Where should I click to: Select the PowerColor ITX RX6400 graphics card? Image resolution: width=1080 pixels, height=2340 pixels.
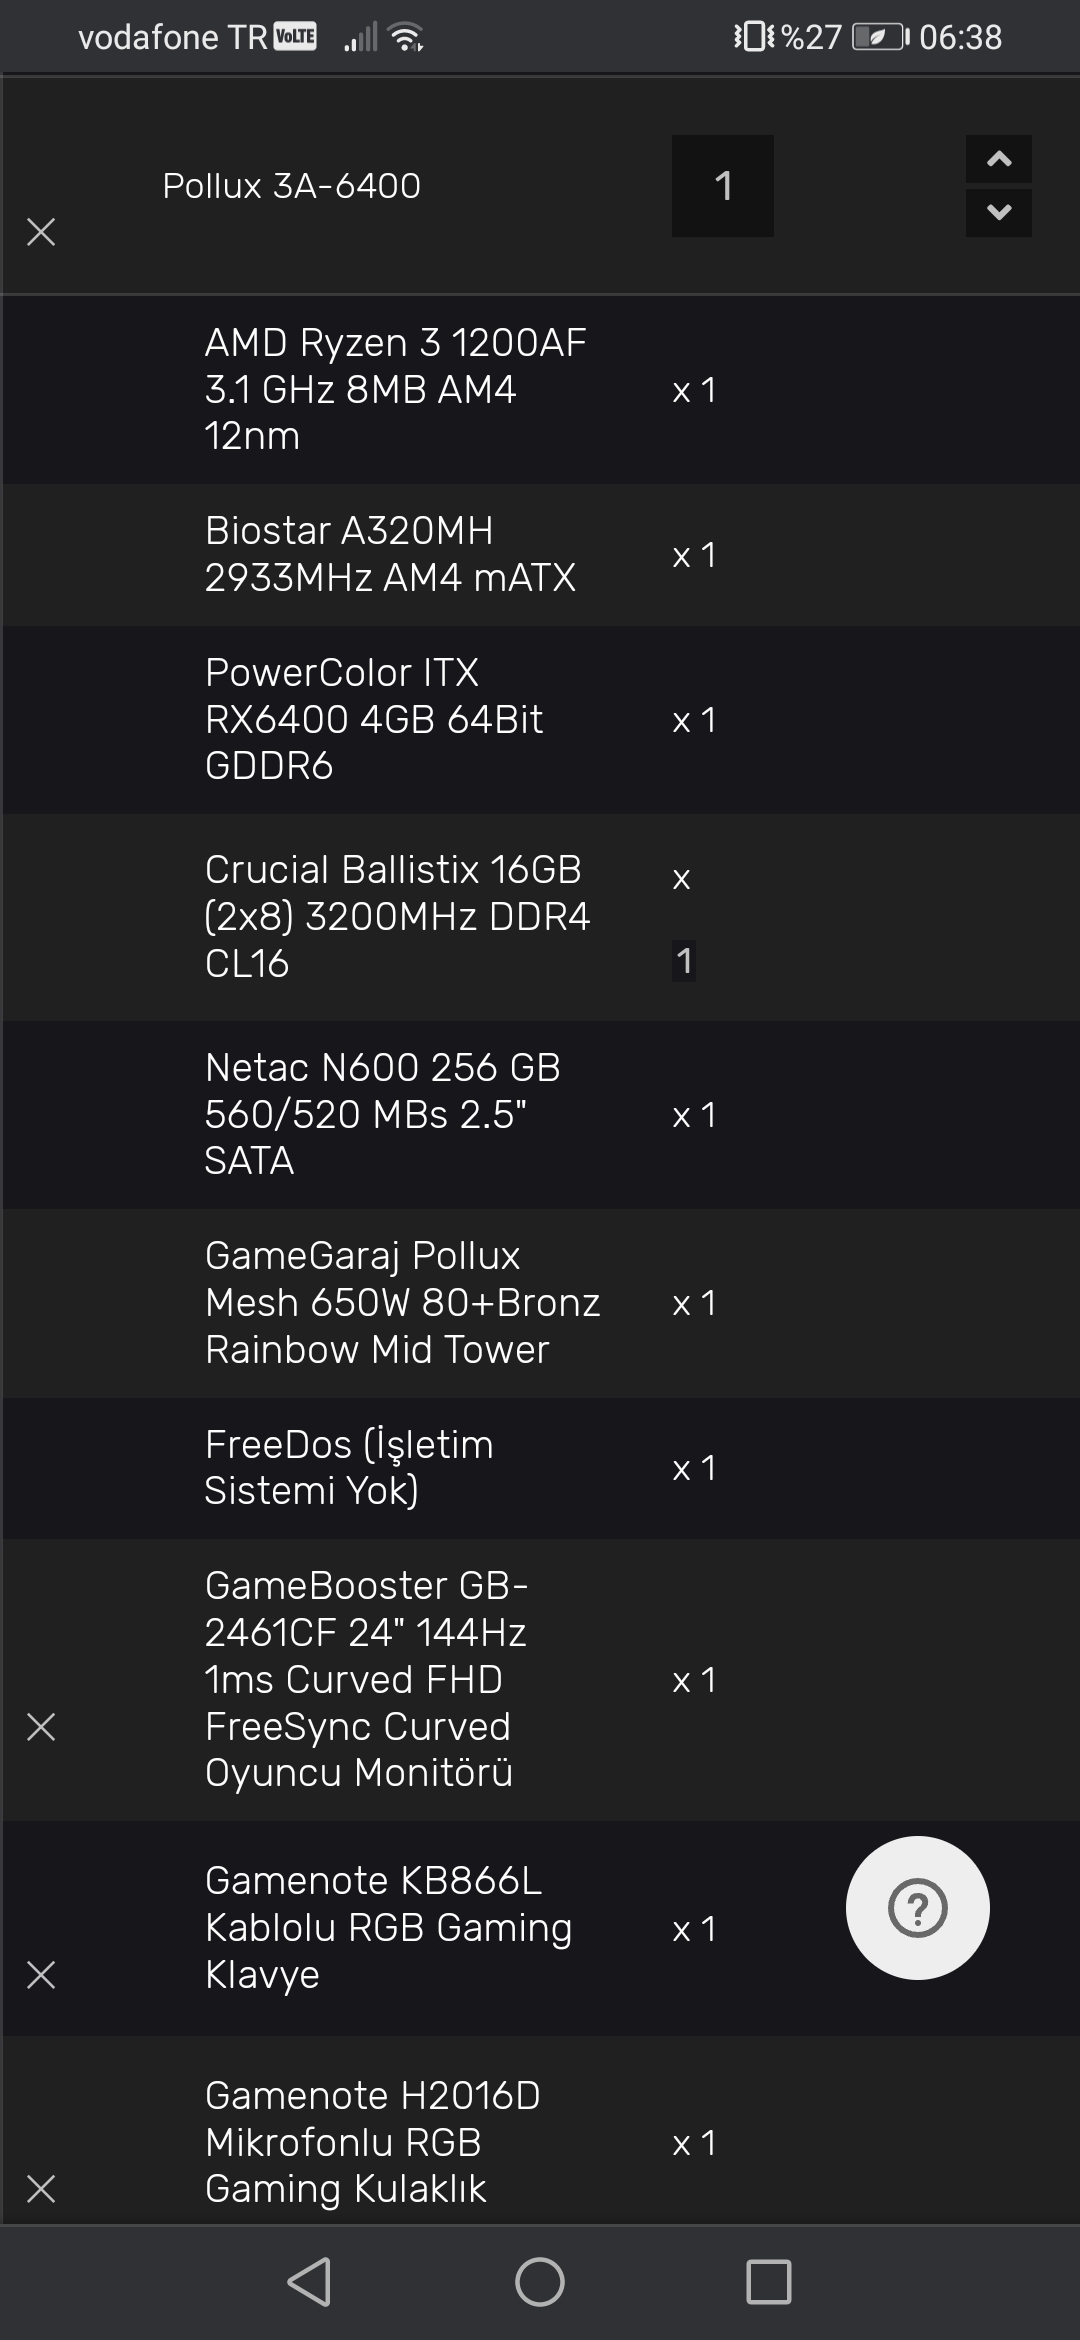(x=373, y=719)
